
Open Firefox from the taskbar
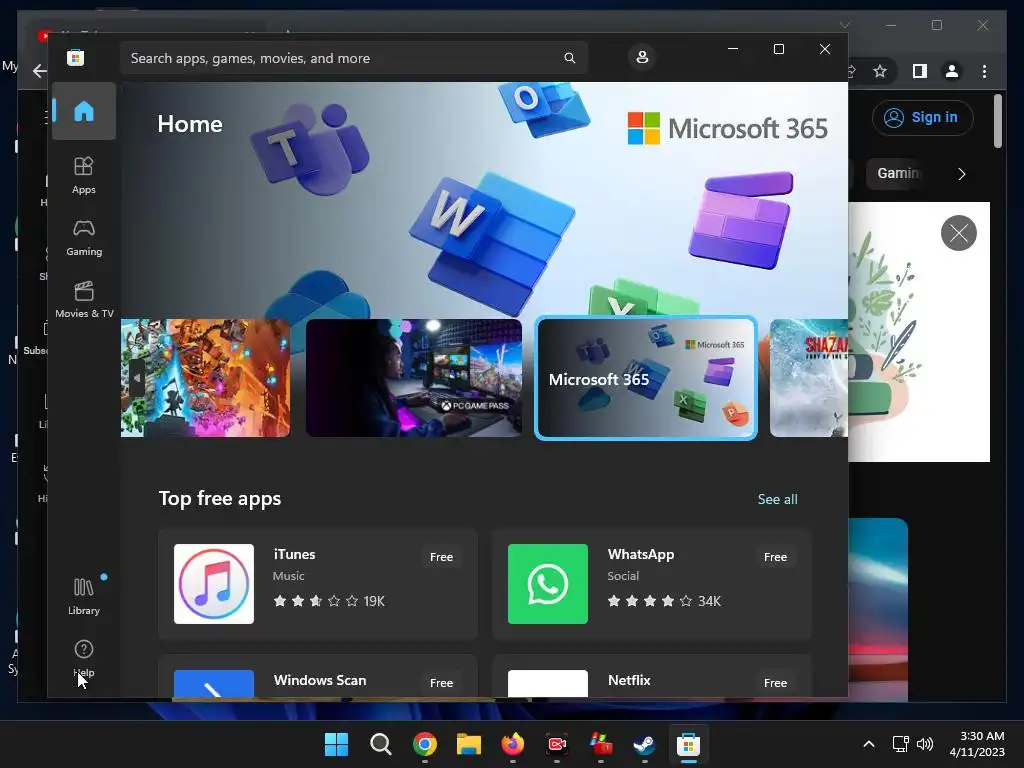click(x=513, y=744)
